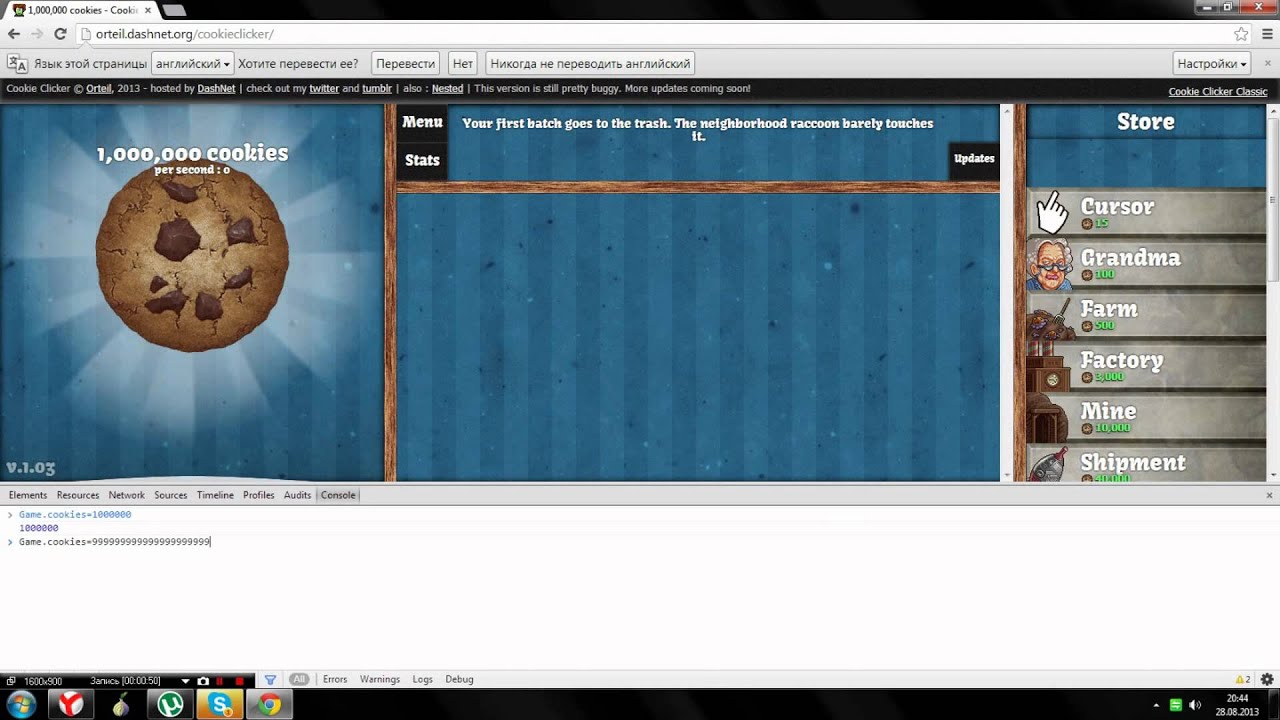Open the DashNet link
Screen dimensions: 1280x720
tap(216, 89)
